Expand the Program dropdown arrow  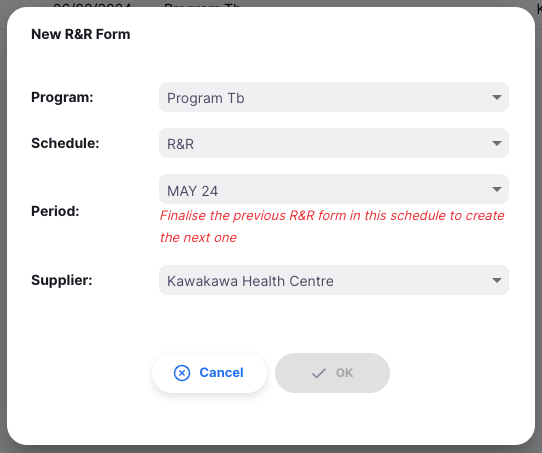coord(497,97)
